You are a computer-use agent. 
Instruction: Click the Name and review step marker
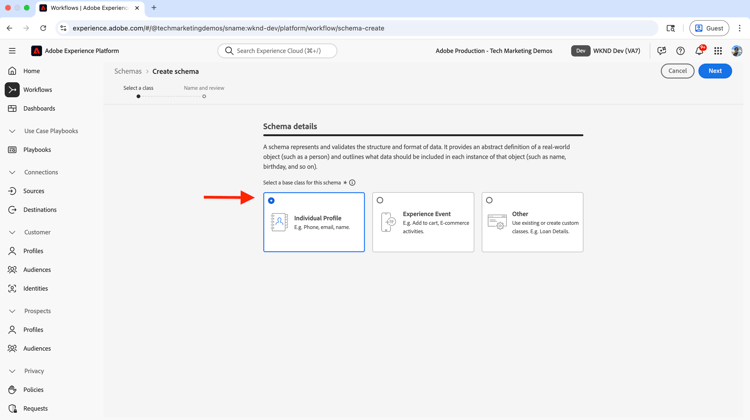pos(204,96)
